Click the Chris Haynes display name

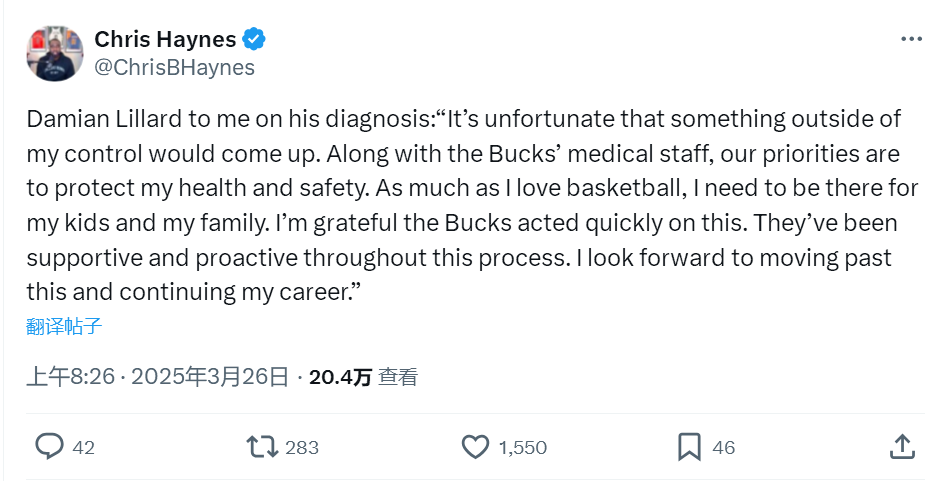point(165,39)
